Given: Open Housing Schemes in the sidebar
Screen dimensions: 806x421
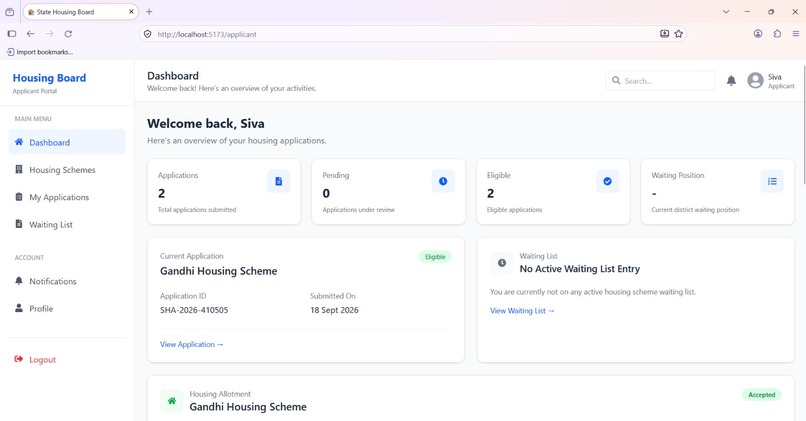Looking at the screenshot, I should point(67,170).
